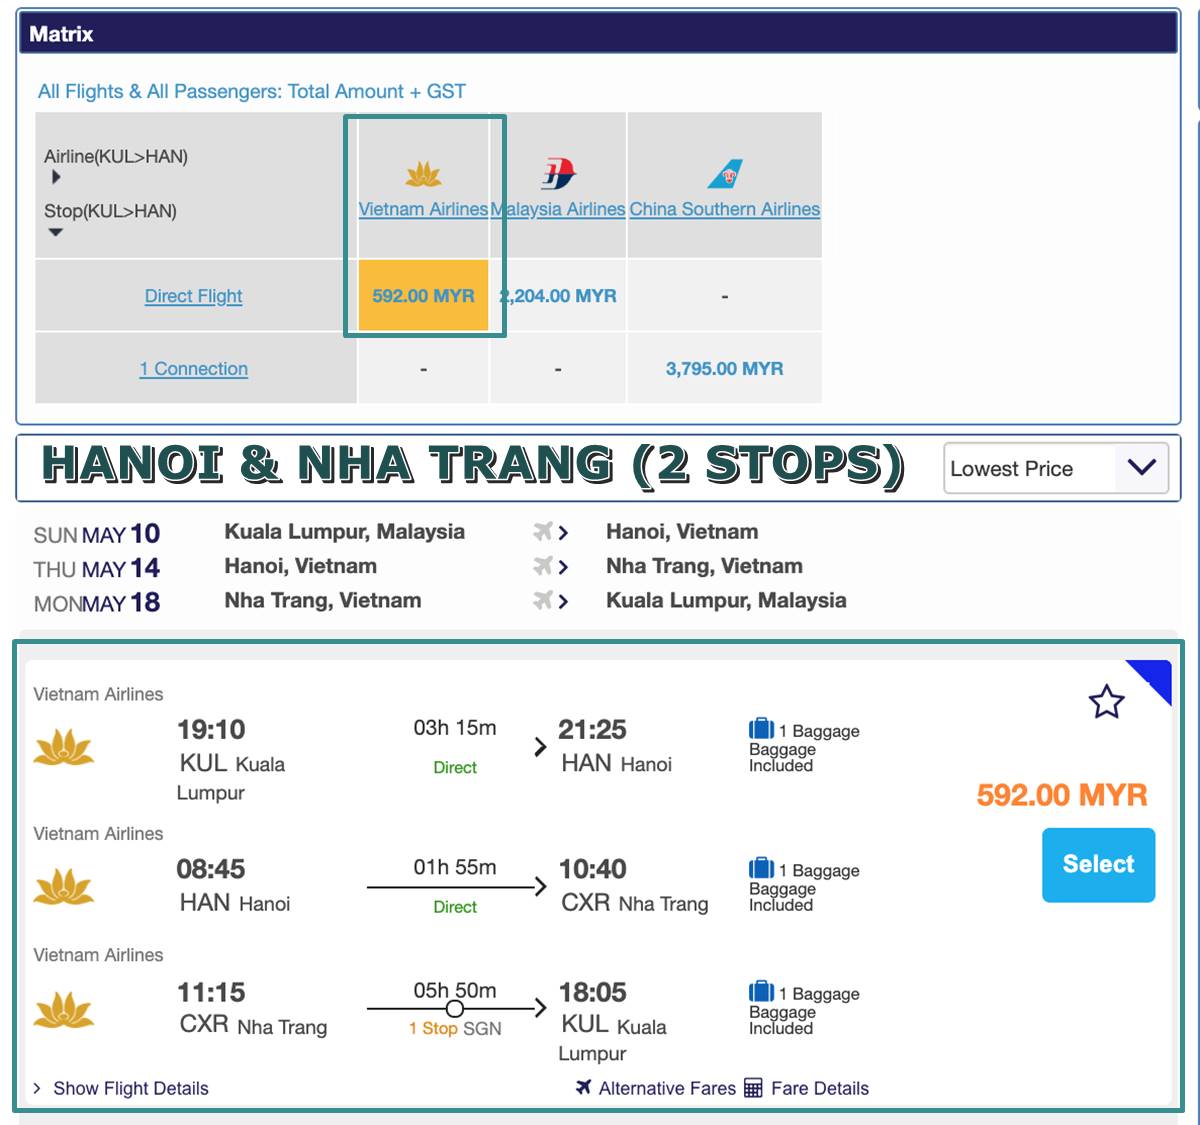Click the Airline(KUL>HAN) label
The height and width of the screenshot is (1125, 1200).
pos(116,156)
